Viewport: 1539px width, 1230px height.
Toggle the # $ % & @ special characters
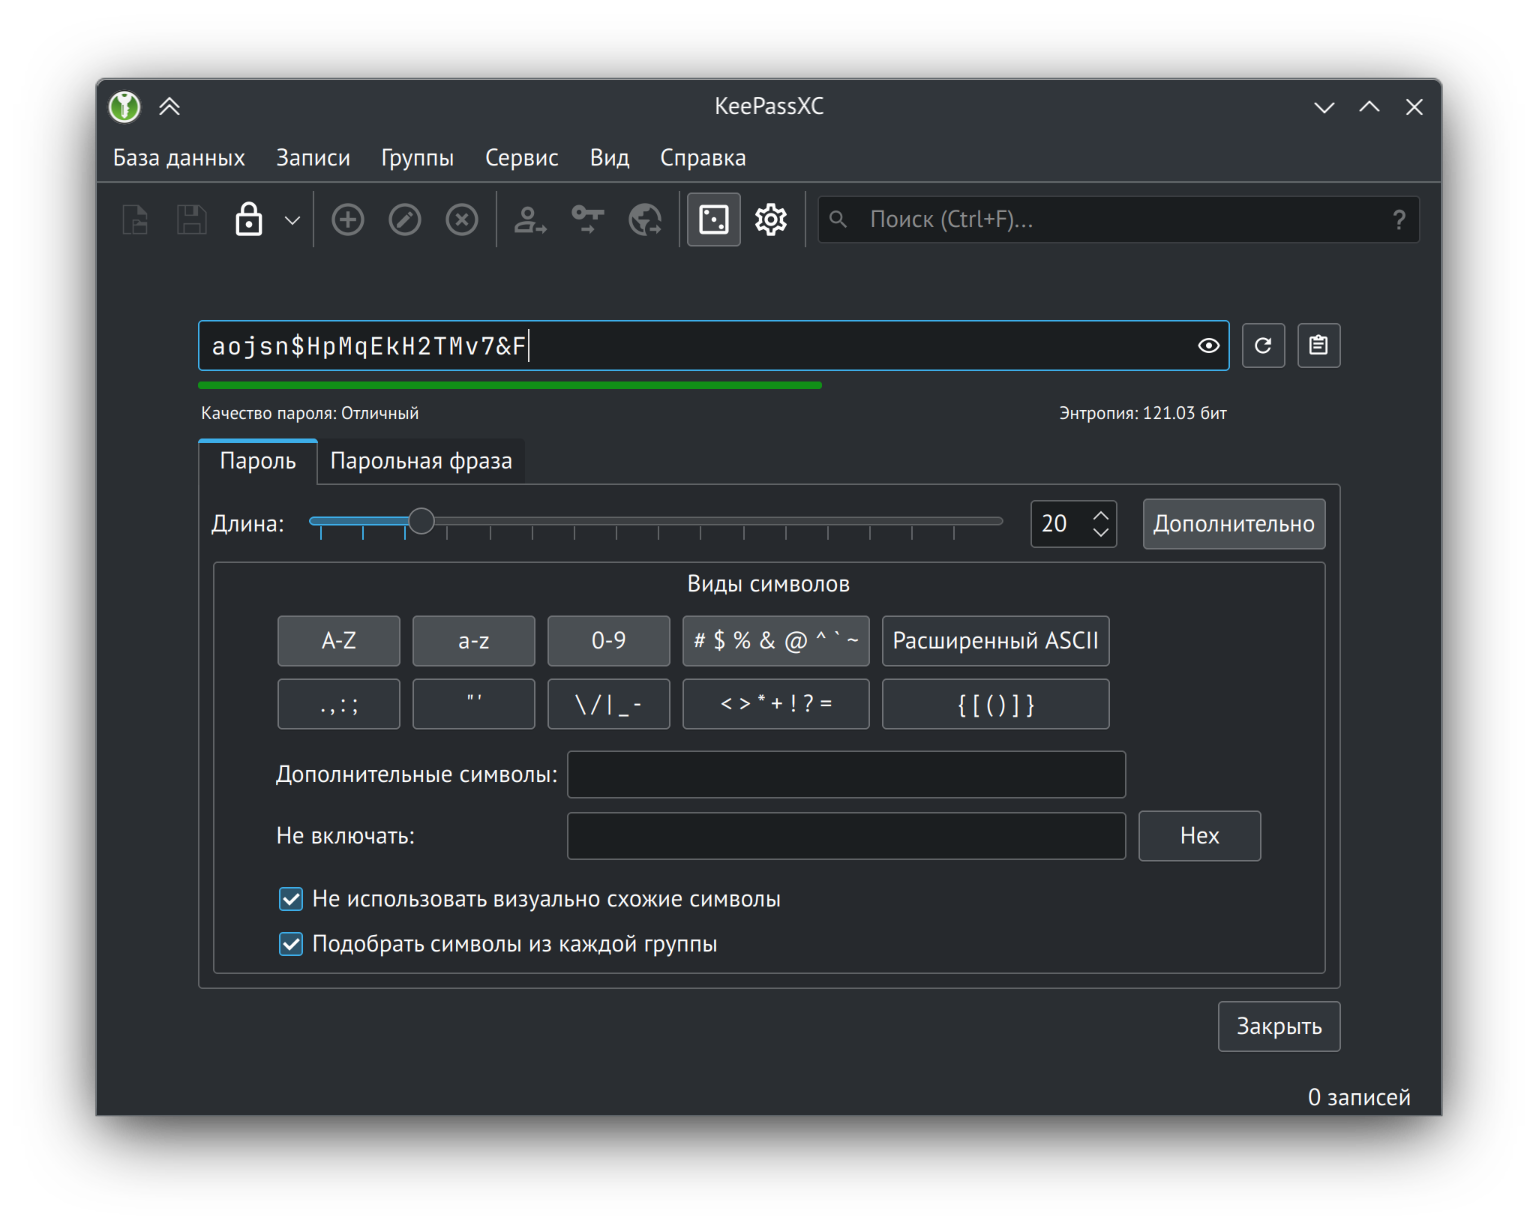[x=776, y=641]
